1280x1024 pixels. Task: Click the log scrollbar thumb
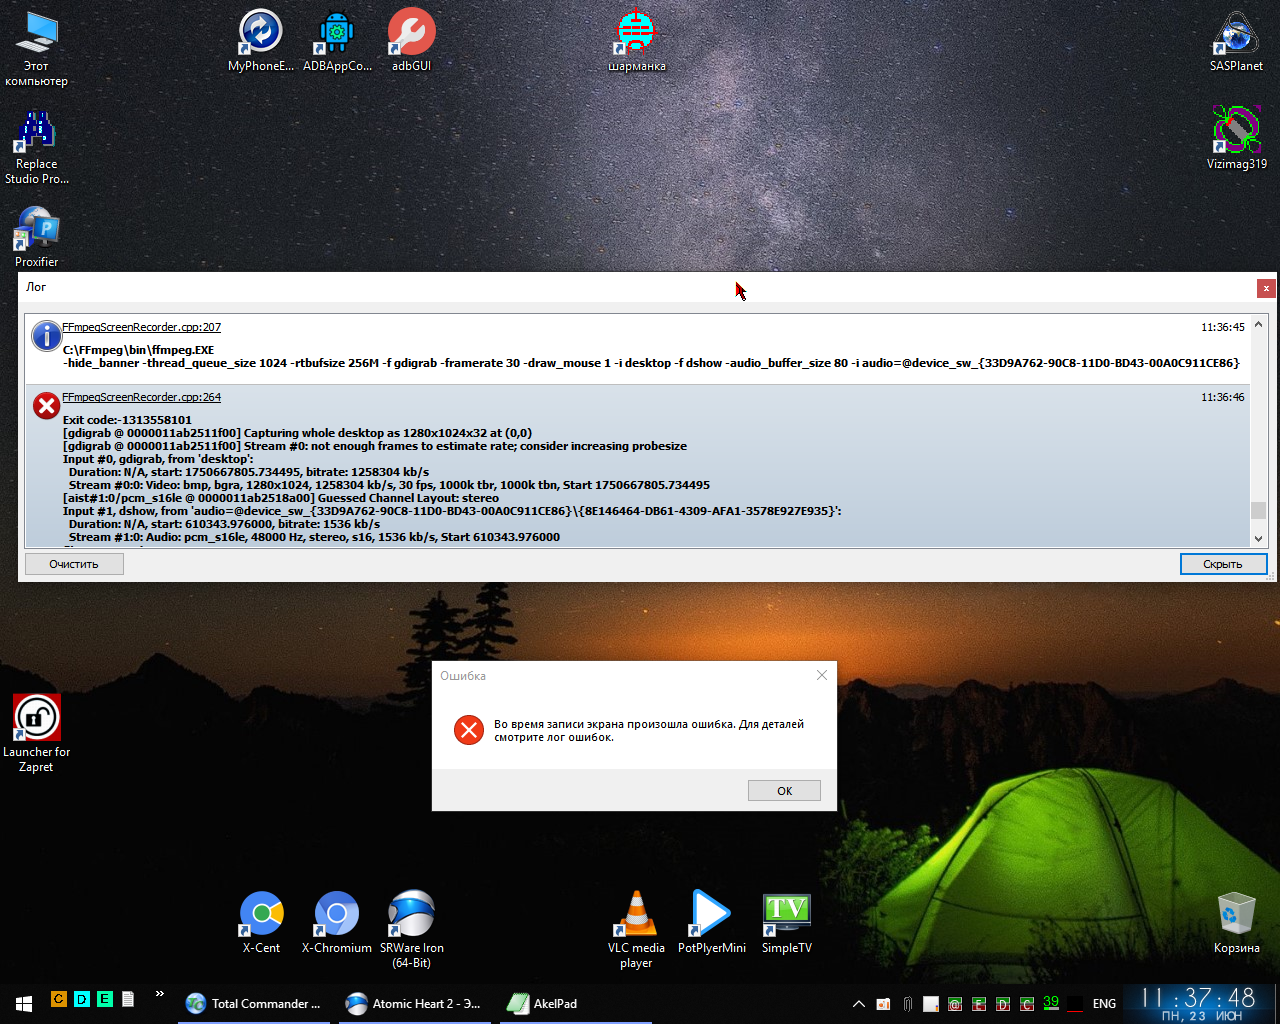1258,510
